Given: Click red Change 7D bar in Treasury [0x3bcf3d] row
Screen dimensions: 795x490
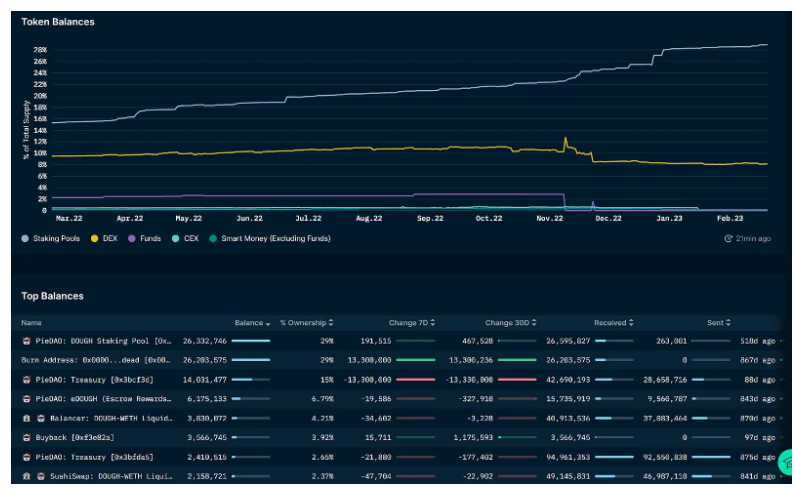Looking at the screenshot, I should click(416, 380).
